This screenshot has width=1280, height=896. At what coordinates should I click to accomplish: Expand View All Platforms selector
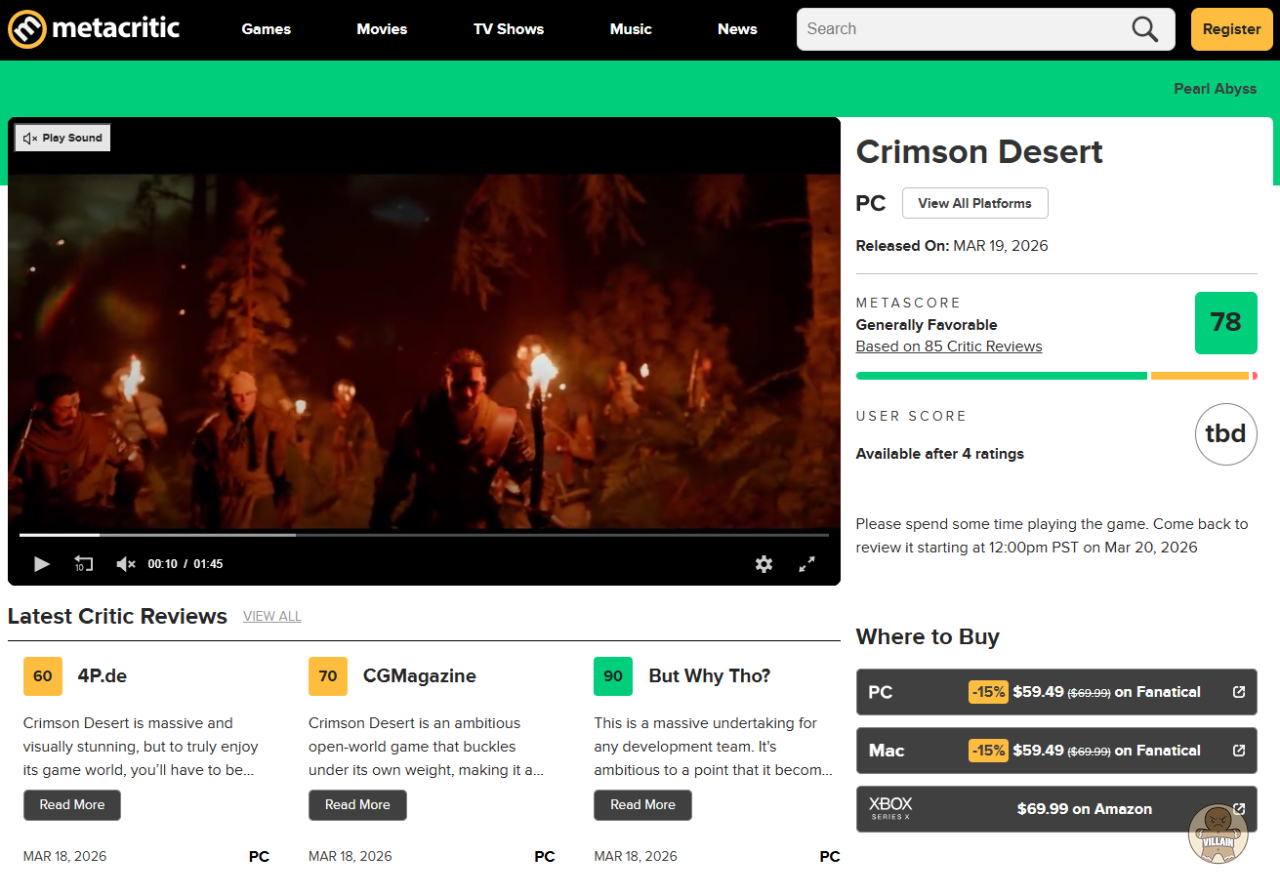[974, 203]
